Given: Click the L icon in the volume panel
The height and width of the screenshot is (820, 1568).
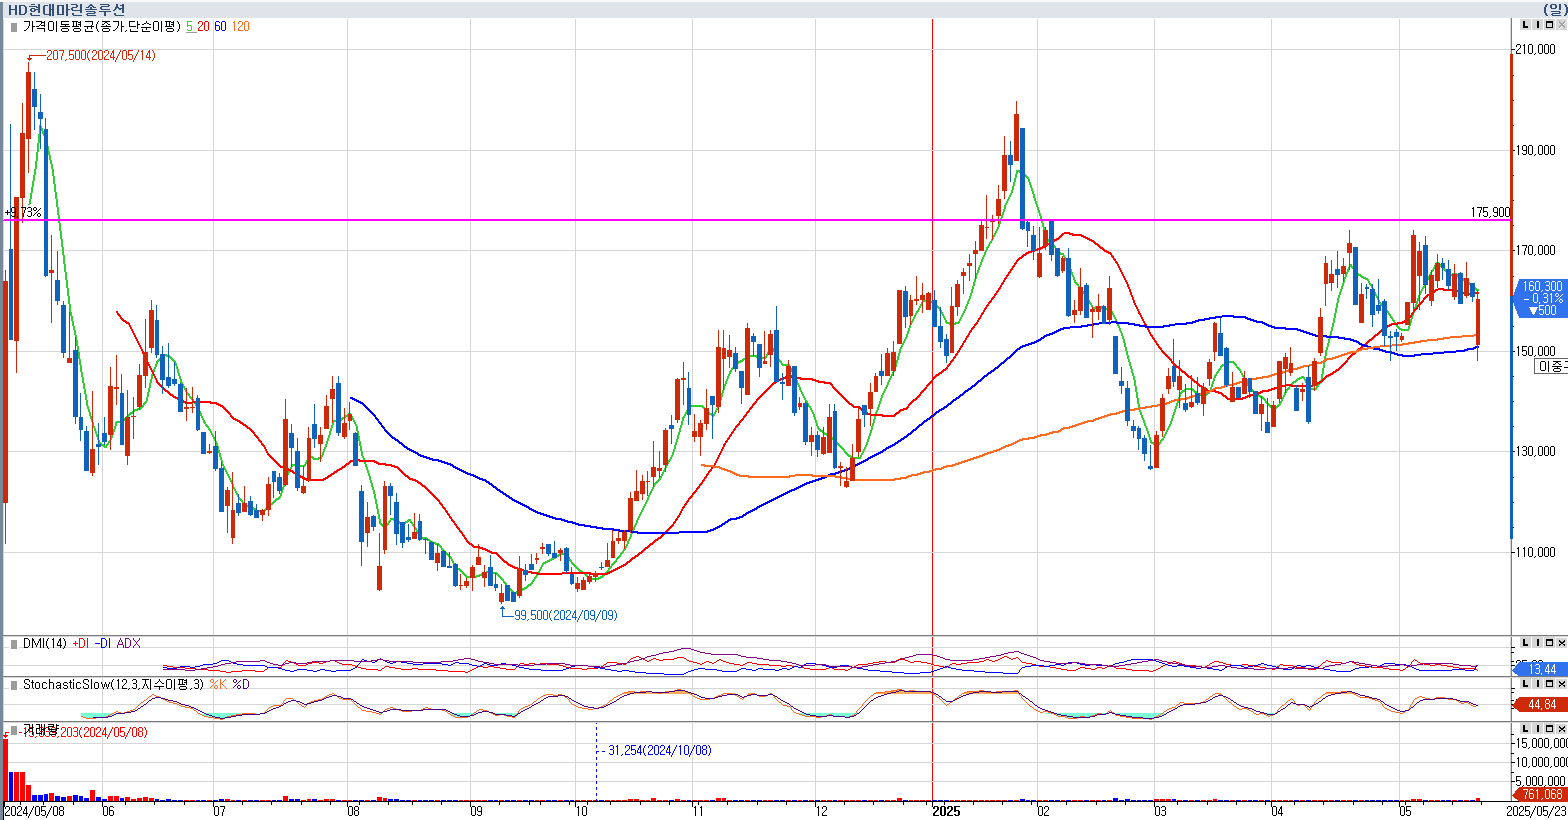Looking at the screenshot, I should point(1525,728).
